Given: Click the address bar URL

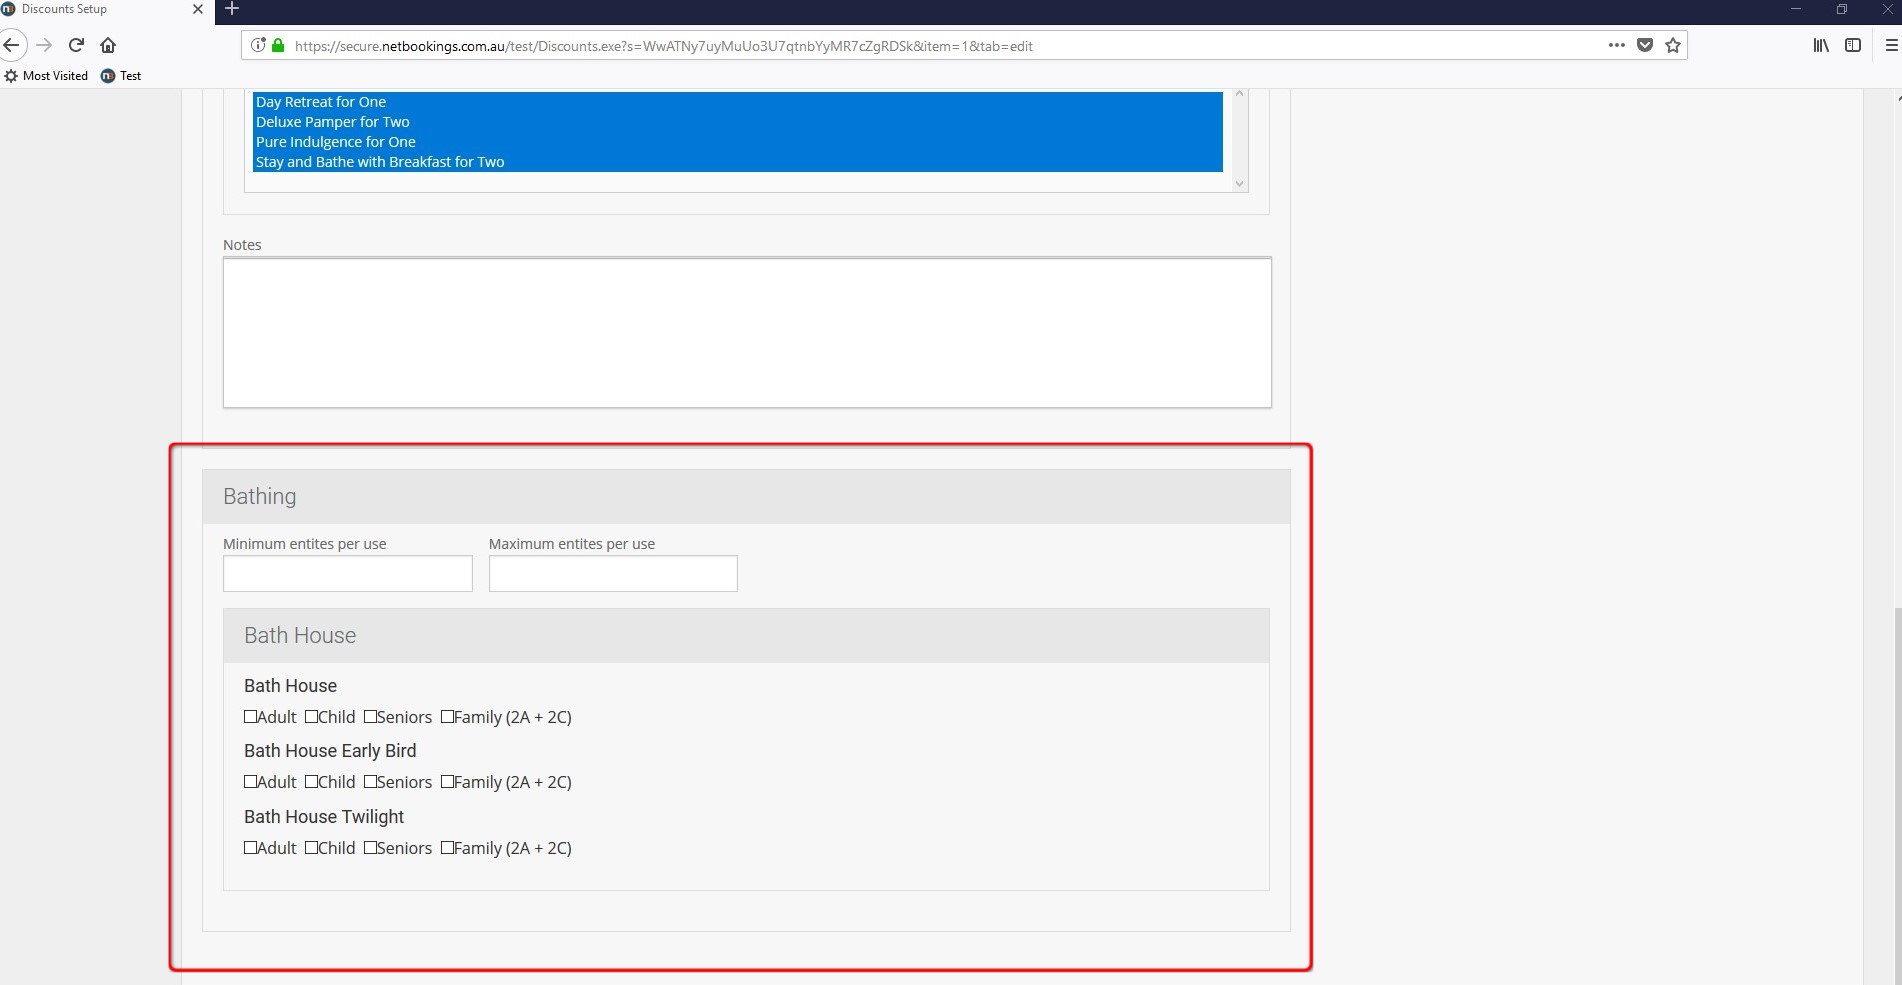Looking at the screenshot, I should pos(664,46).
